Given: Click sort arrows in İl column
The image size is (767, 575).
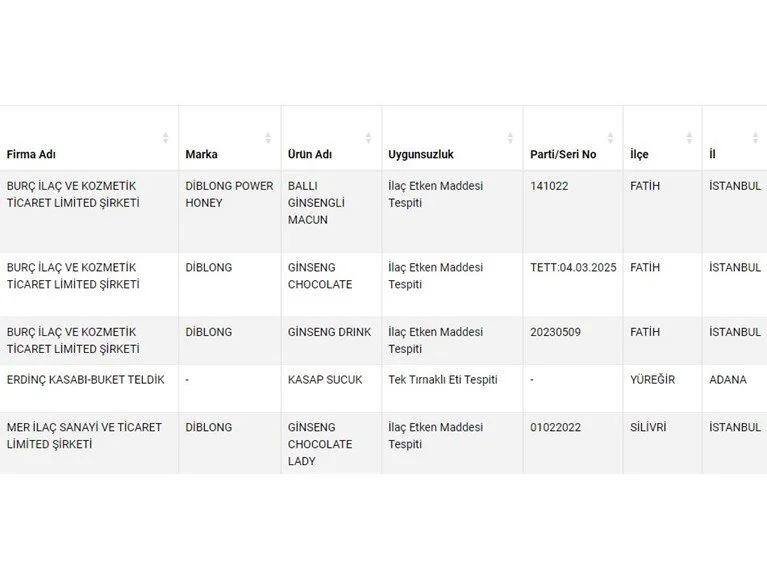Looking at the screenshot, I should tap(756, 138).
